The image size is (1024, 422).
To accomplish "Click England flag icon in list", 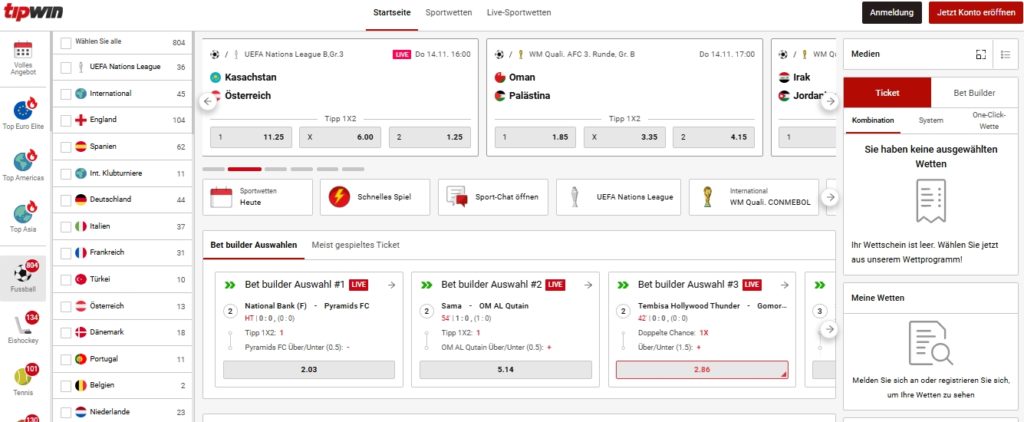I will 81,120.
